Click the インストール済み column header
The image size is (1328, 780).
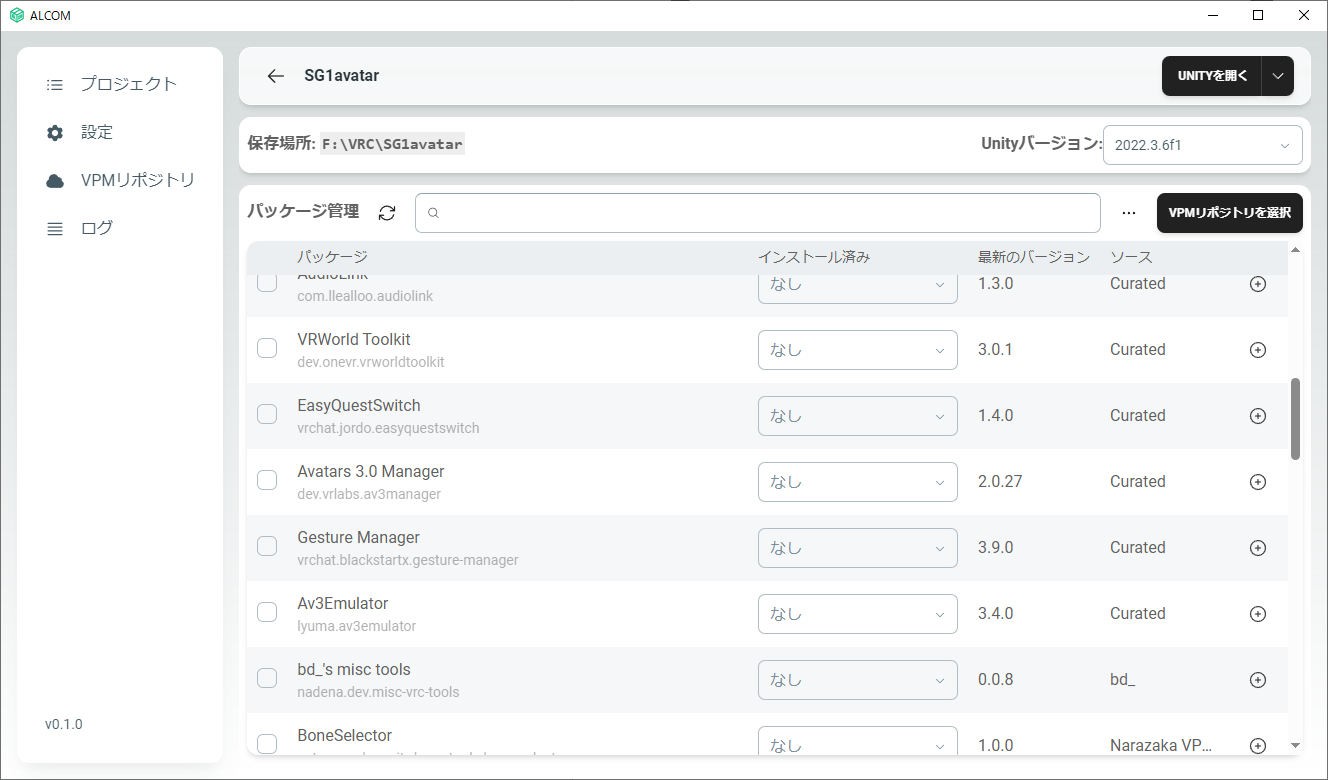tap(814, 257)
